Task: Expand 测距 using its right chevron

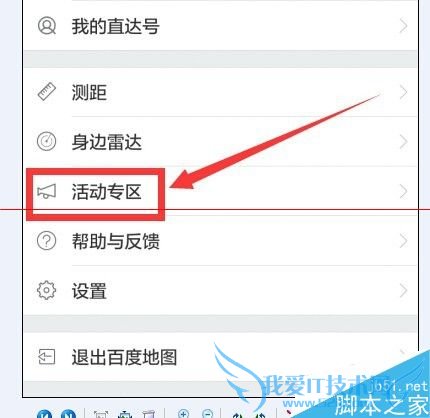Action: 404,92
